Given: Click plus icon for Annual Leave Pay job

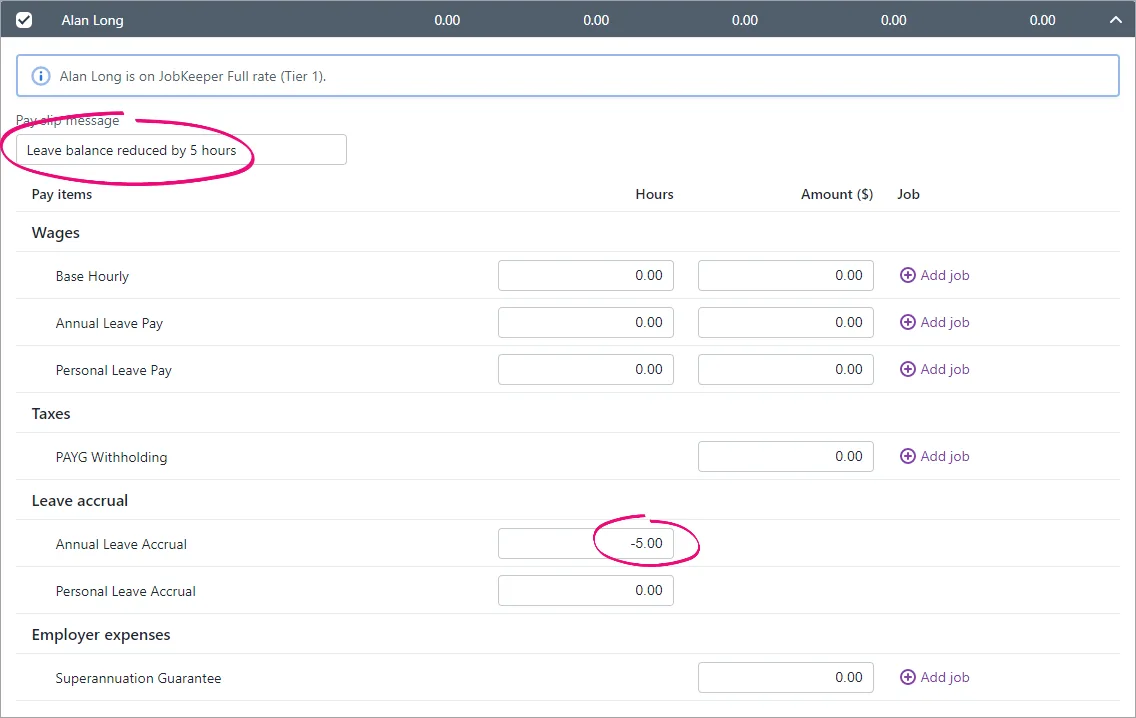Looking at the screenshot, I should point(907,322).
